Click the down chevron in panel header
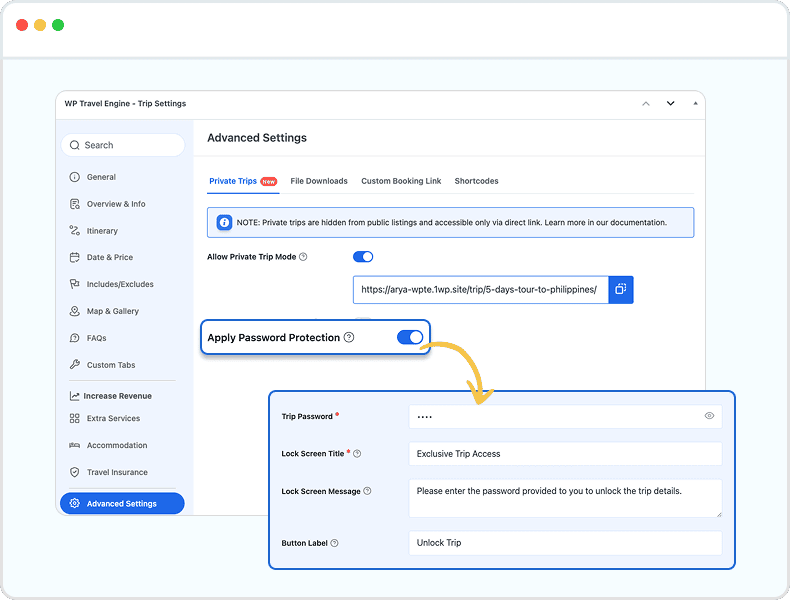 [670, 104]
